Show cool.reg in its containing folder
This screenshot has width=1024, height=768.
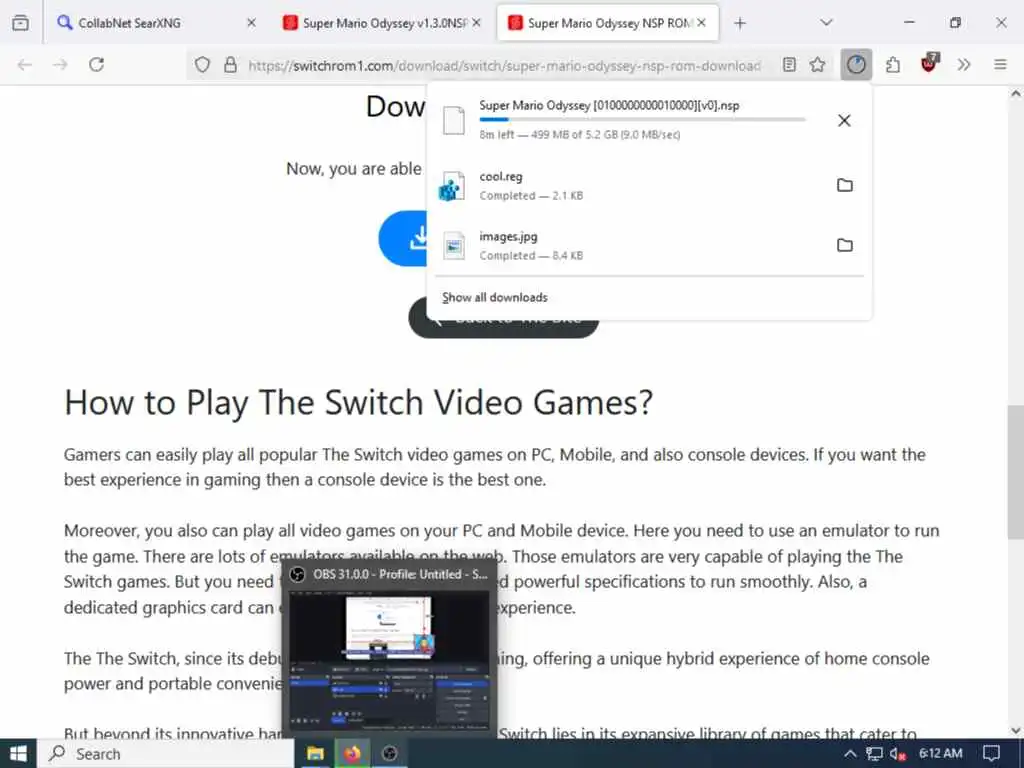[x=844, y=185]
